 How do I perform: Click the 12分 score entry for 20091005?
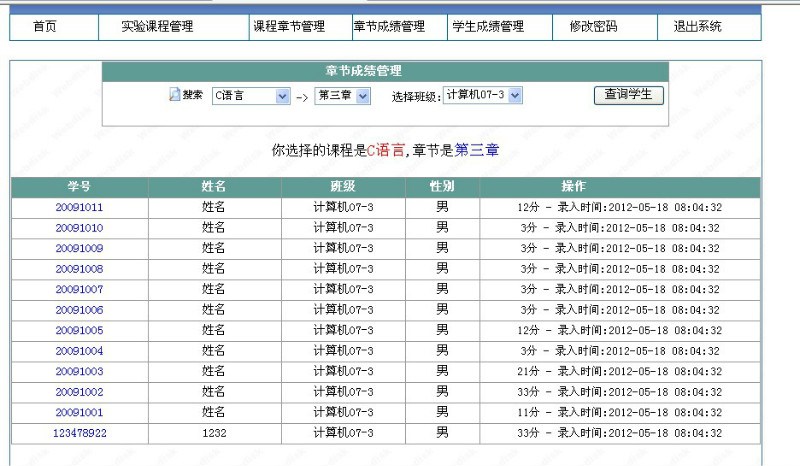click(x=528, y=330)
